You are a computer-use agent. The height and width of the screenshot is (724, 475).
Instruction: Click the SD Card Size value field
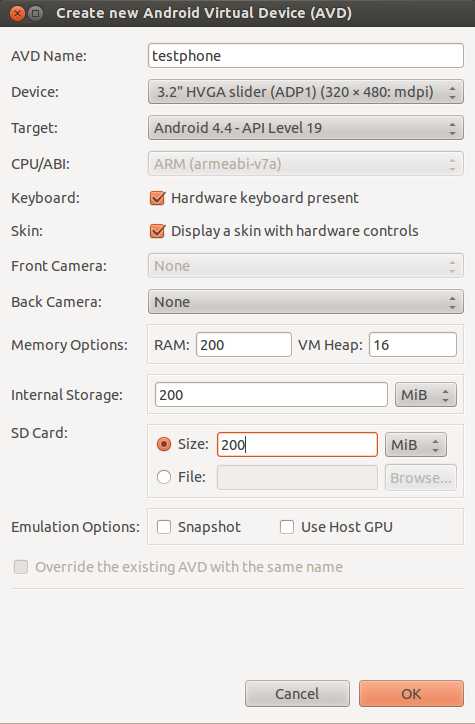[297, 445]
